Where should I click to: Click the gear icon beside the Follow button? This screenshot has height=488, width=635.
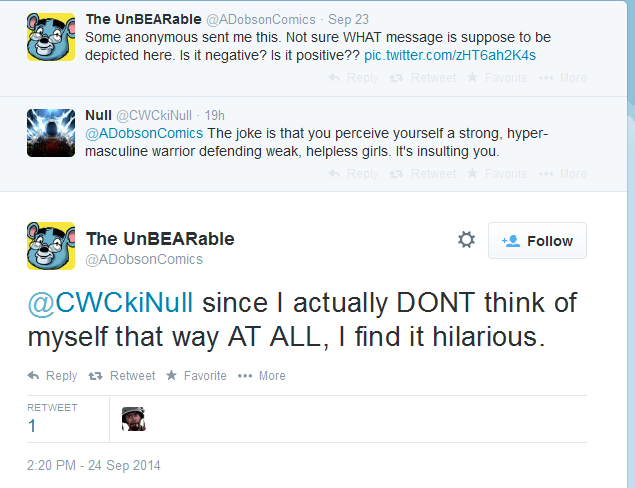click(466, 240)
